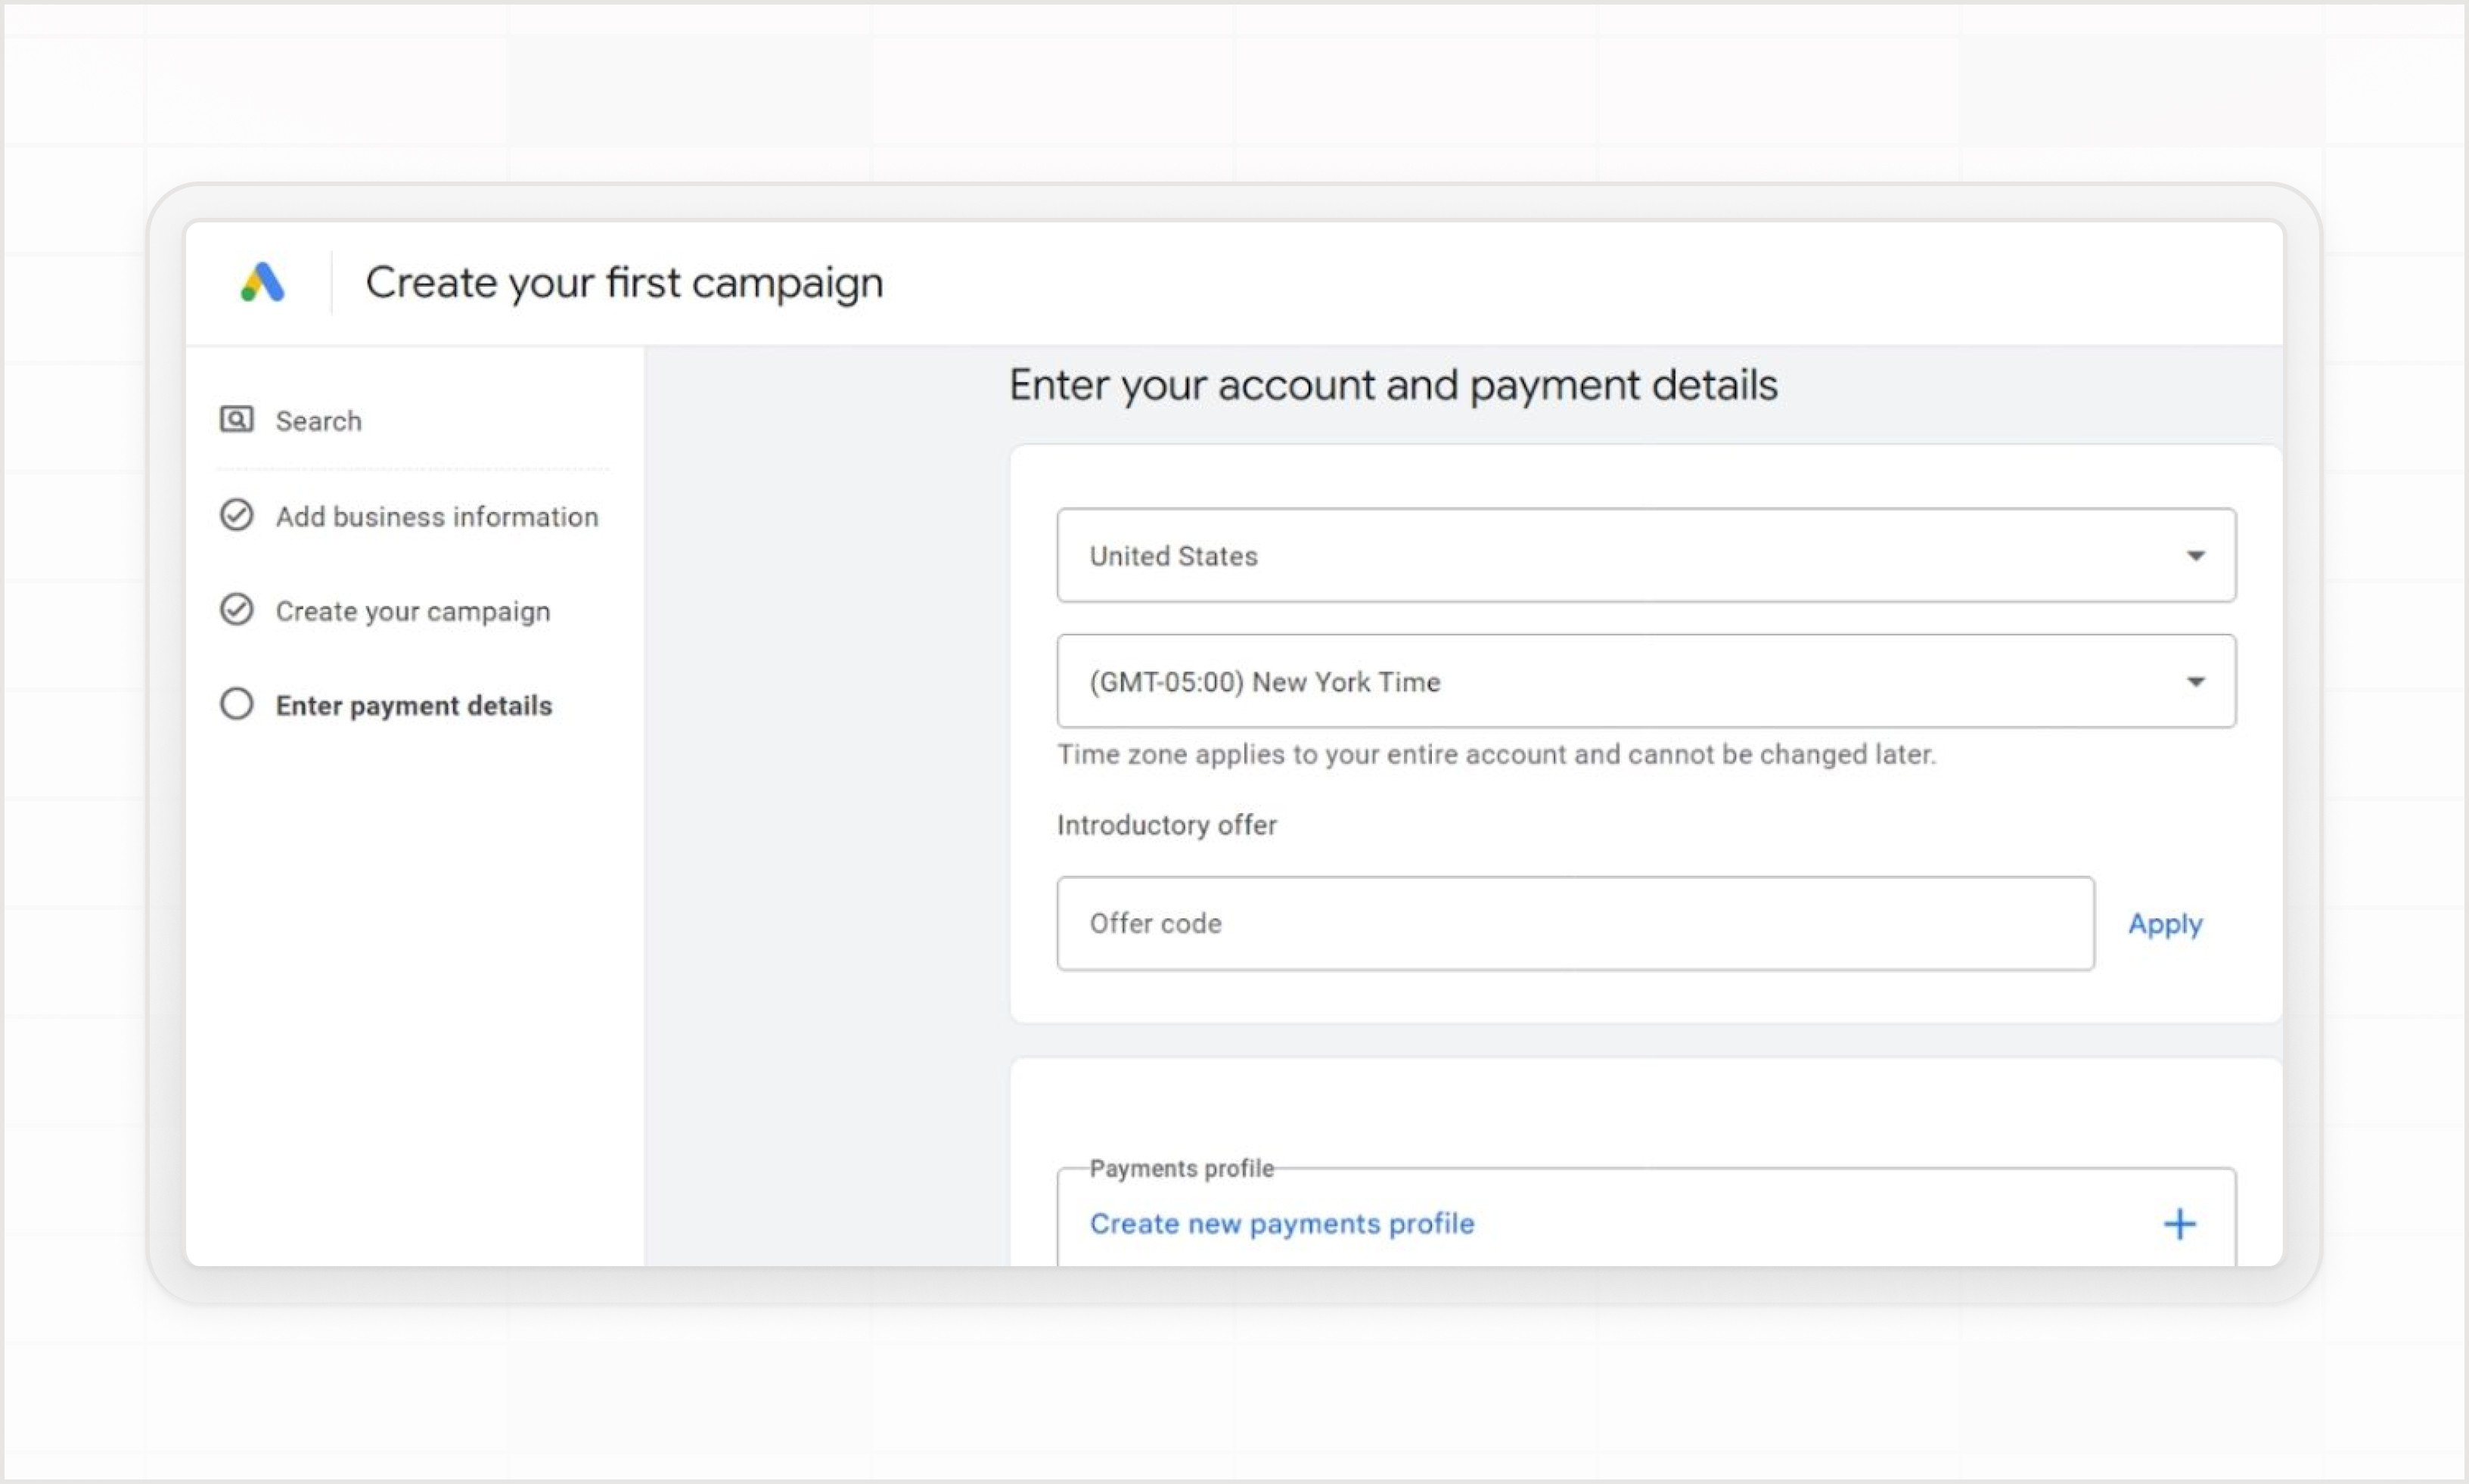Viewport: 2469px width, 1484px height.
Task: Go to Add business information step
Action: [x=437, y=517]
